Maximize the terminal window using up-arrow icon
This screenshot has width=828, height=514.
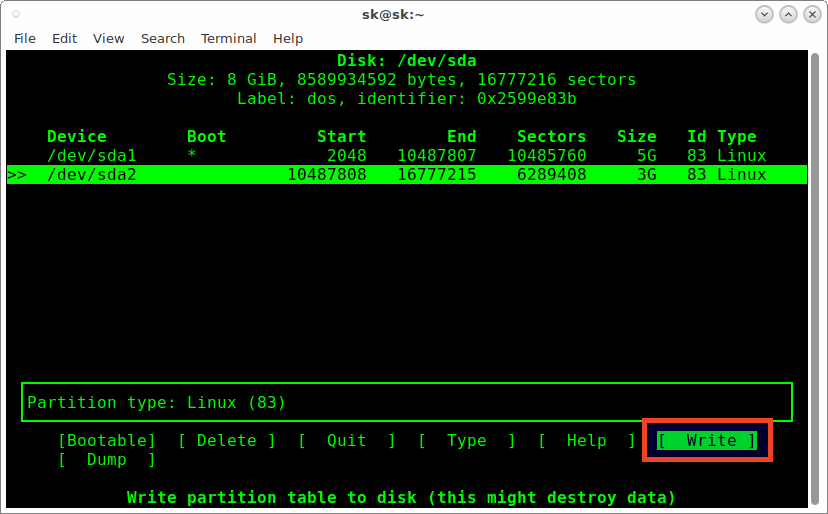click(788, 14)
